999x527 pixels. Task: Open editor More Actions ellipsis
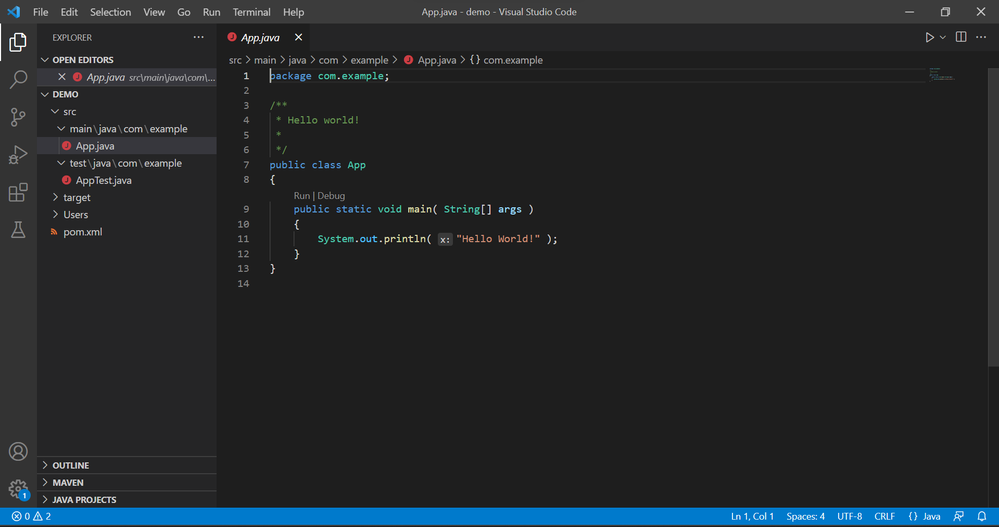point(981,37)
